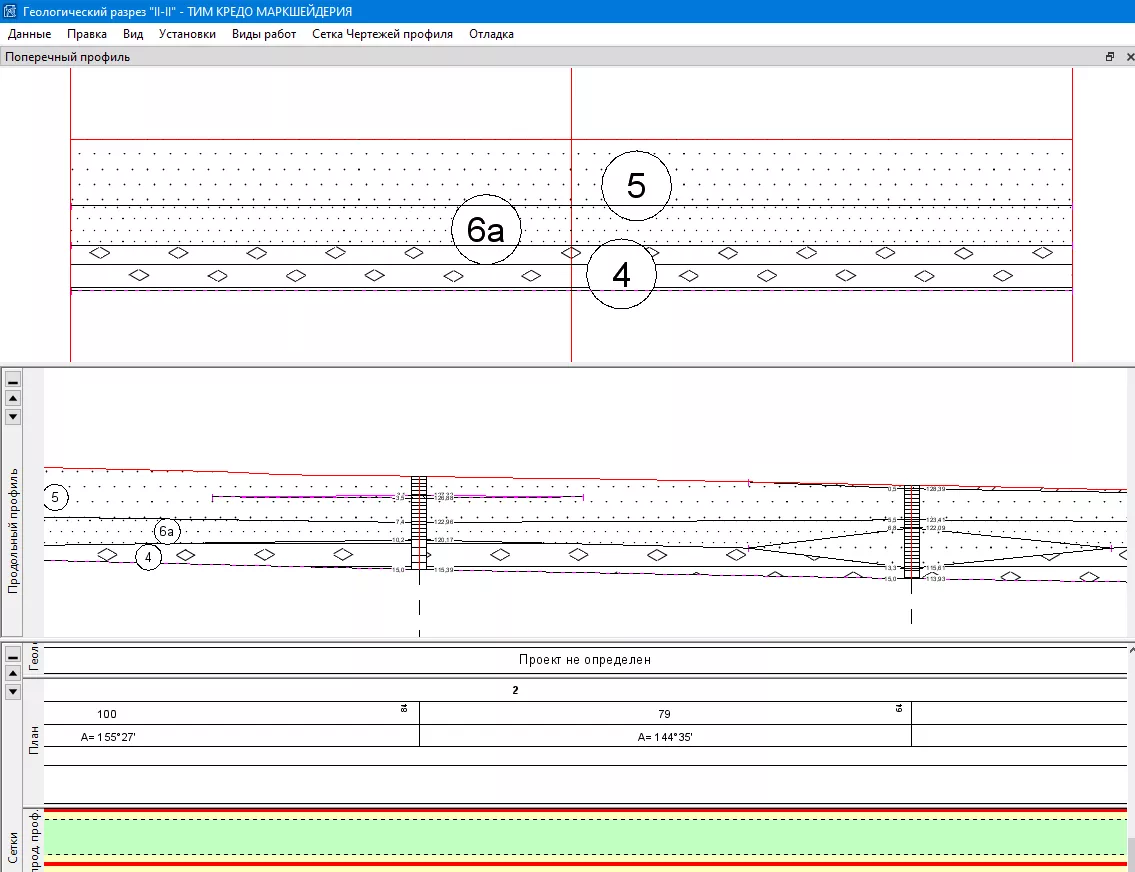Open the Установки menu
Image resolution: width=1135 pixels, height=872 pixels.
click(187, 34)
